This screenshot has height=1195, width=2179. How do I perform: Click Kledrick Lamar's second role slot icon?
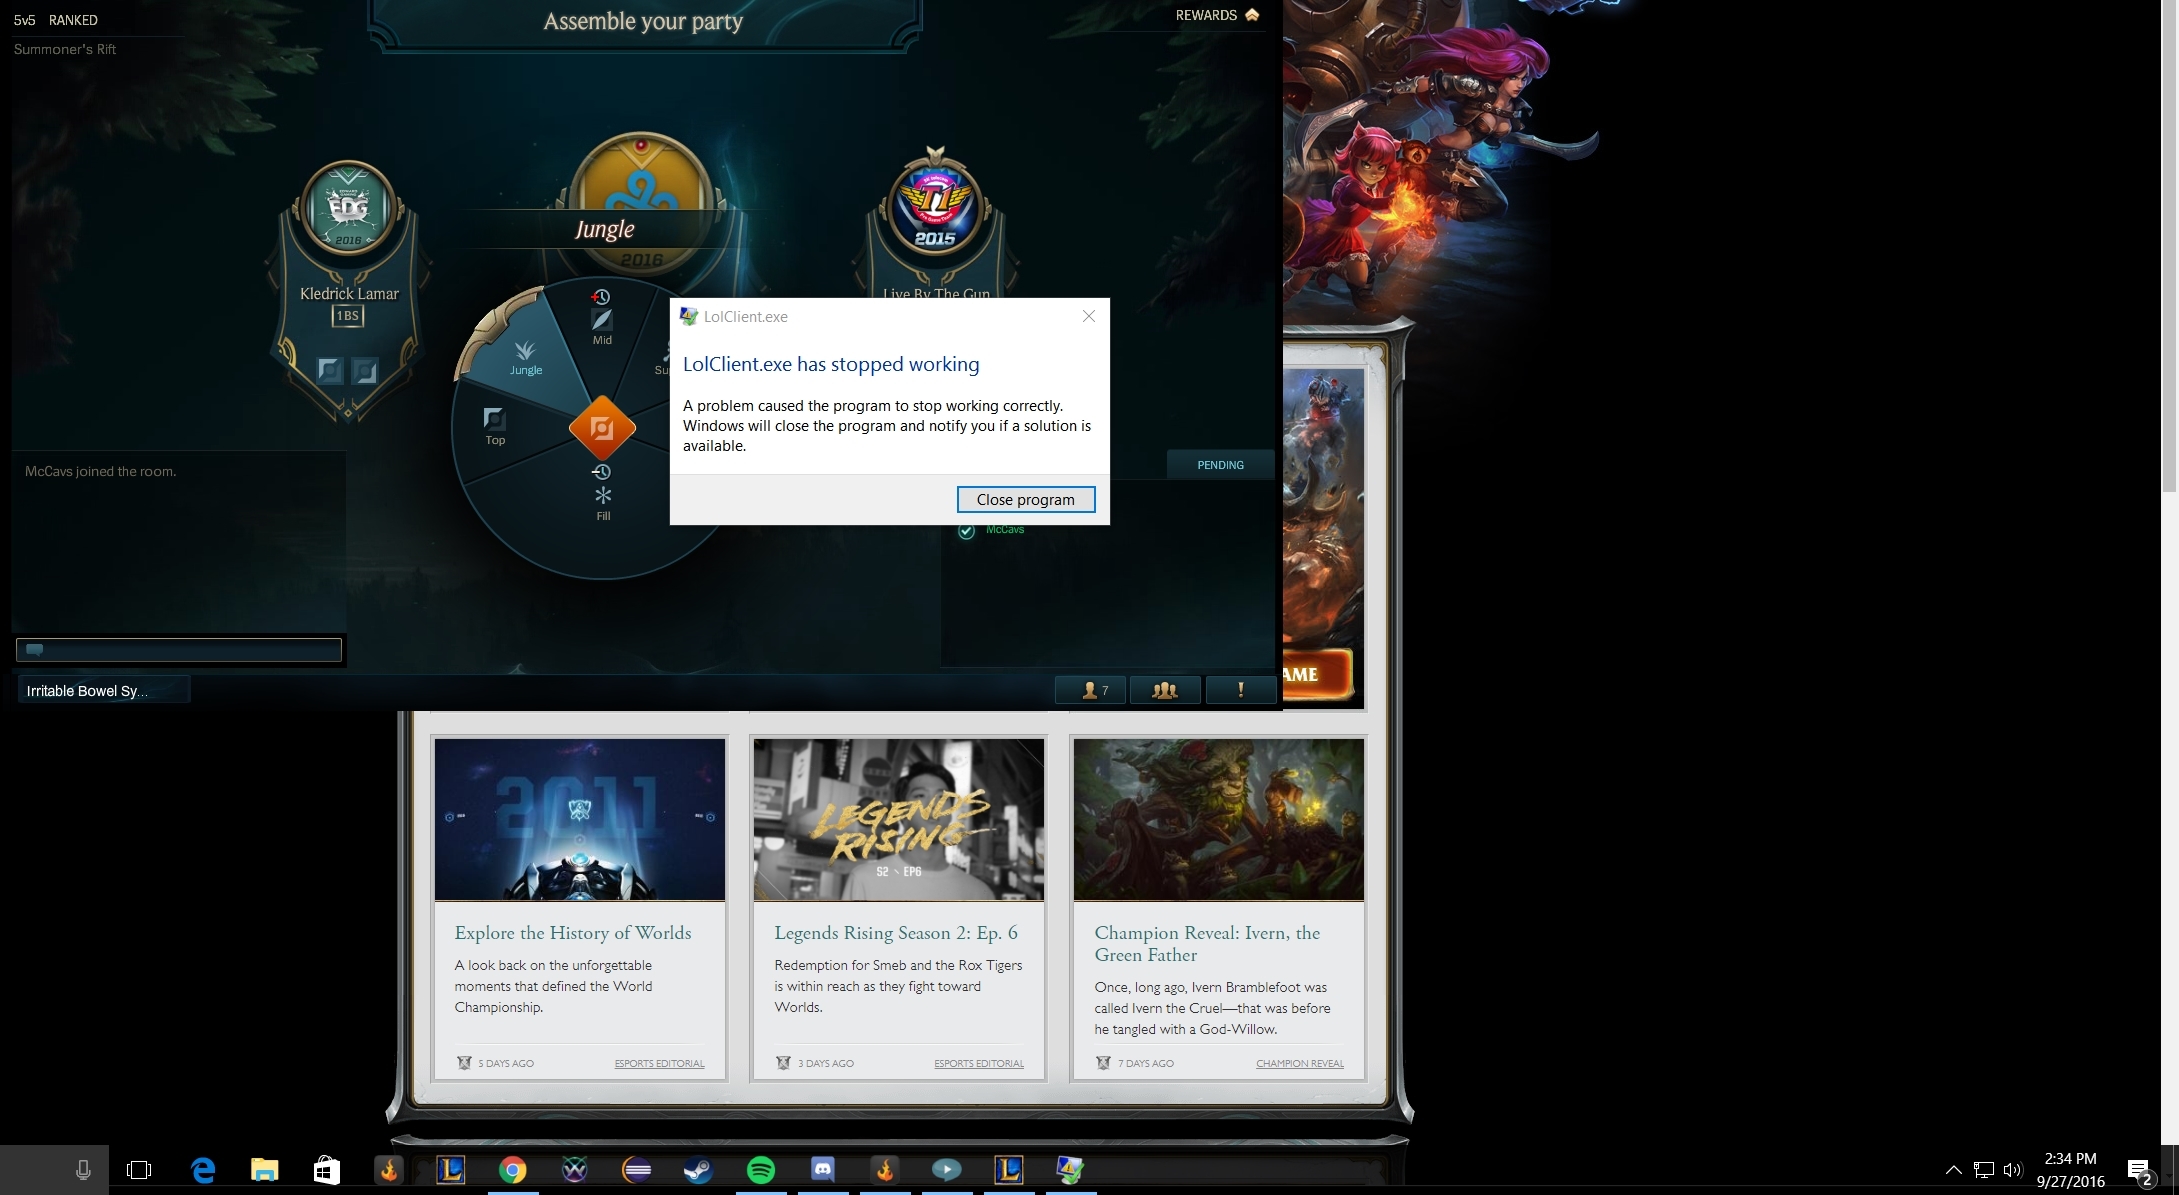tap(365, 371)
